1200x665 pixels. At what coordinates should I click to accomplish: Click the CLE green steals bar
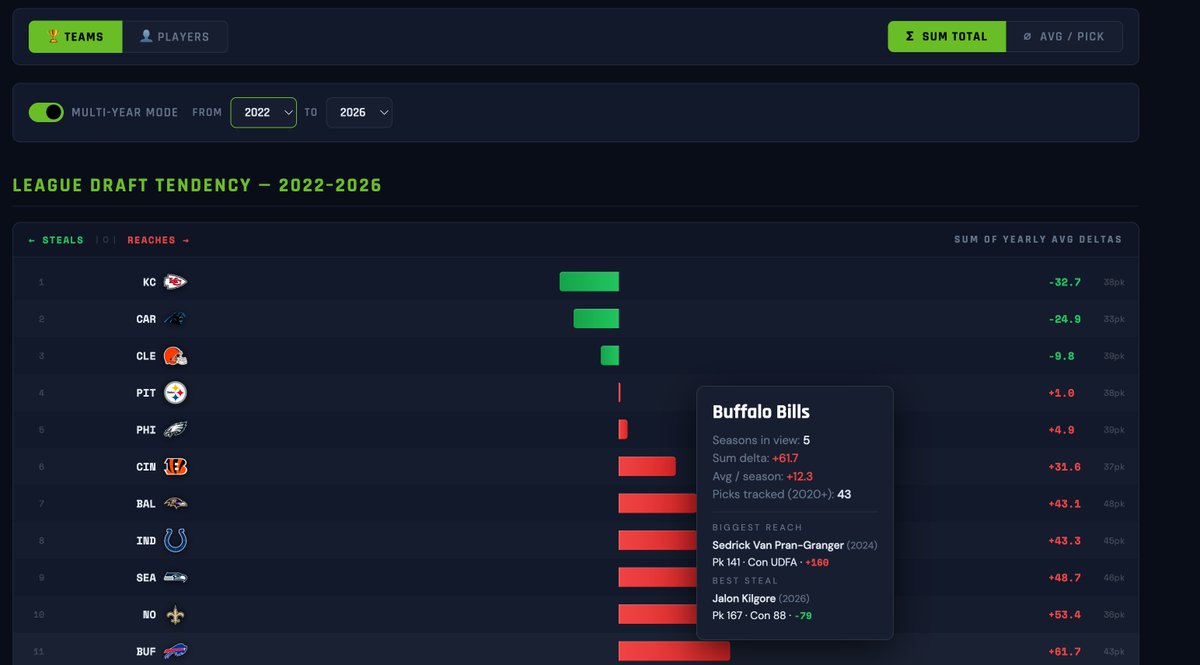pos(610,356)
